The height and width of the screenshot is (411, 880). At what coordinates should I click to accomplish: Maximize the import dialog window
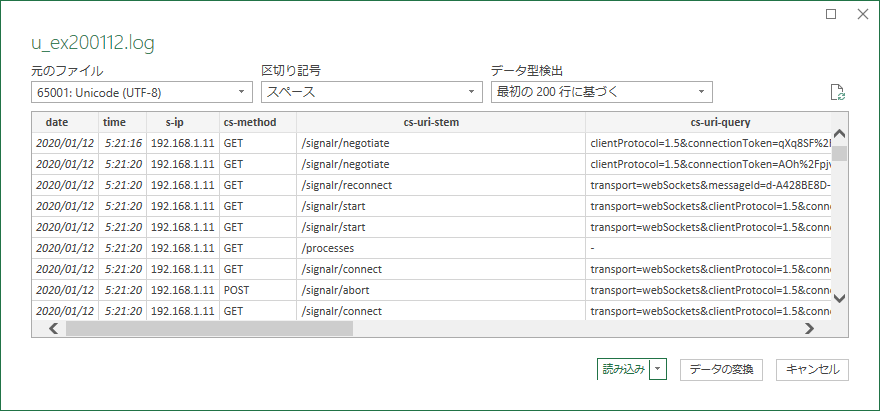(x=831, y=15)
